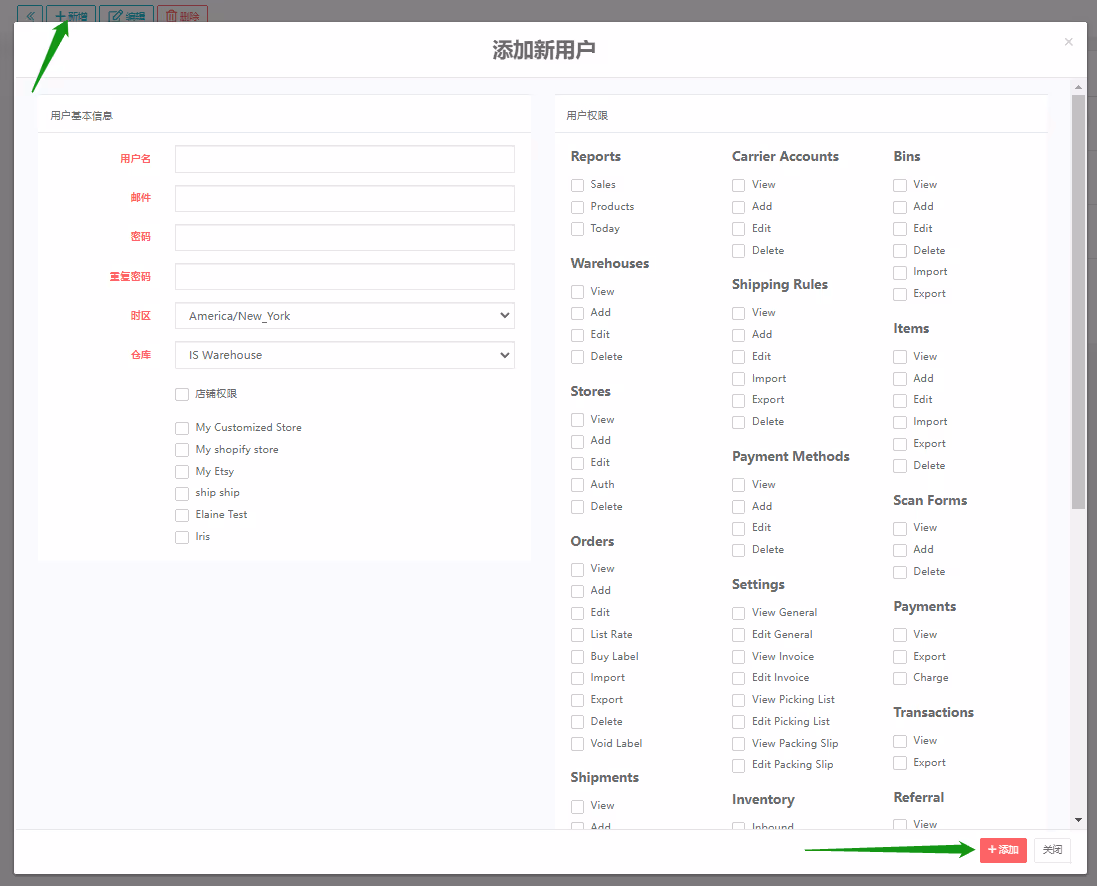Click the 关闭 close button
Image resolution: width=1097 pixels, height=886 pixels.
(x=1052, y=850)
